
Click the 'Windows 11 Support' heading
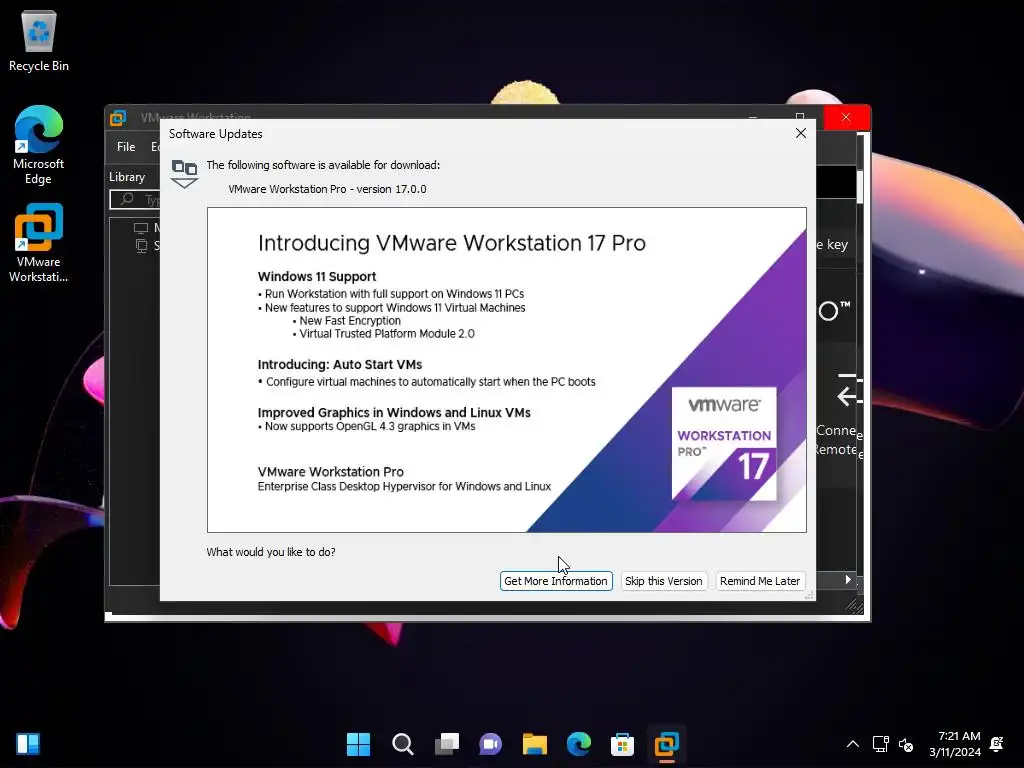click(317, 276)
